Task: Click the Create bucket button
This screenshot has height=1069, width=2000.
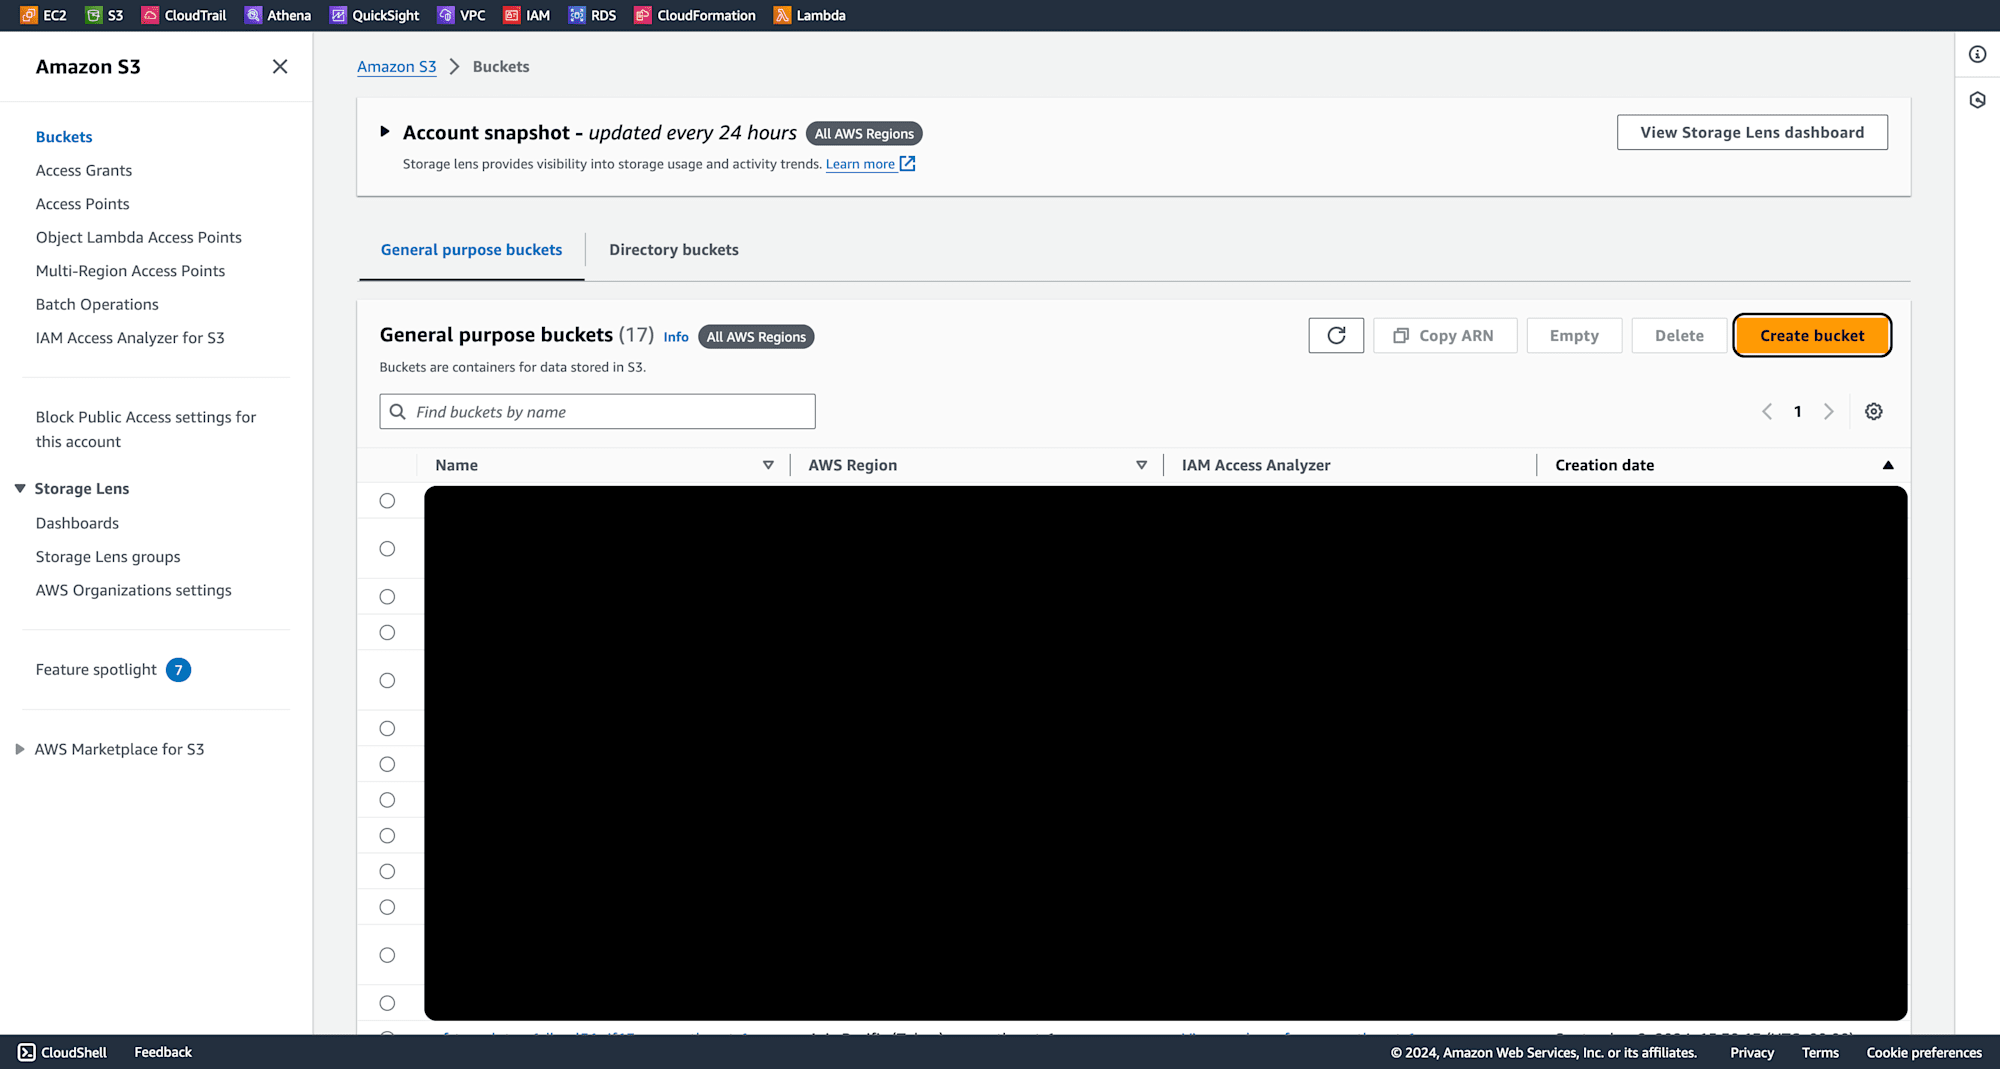Action: click(1811, 335)
